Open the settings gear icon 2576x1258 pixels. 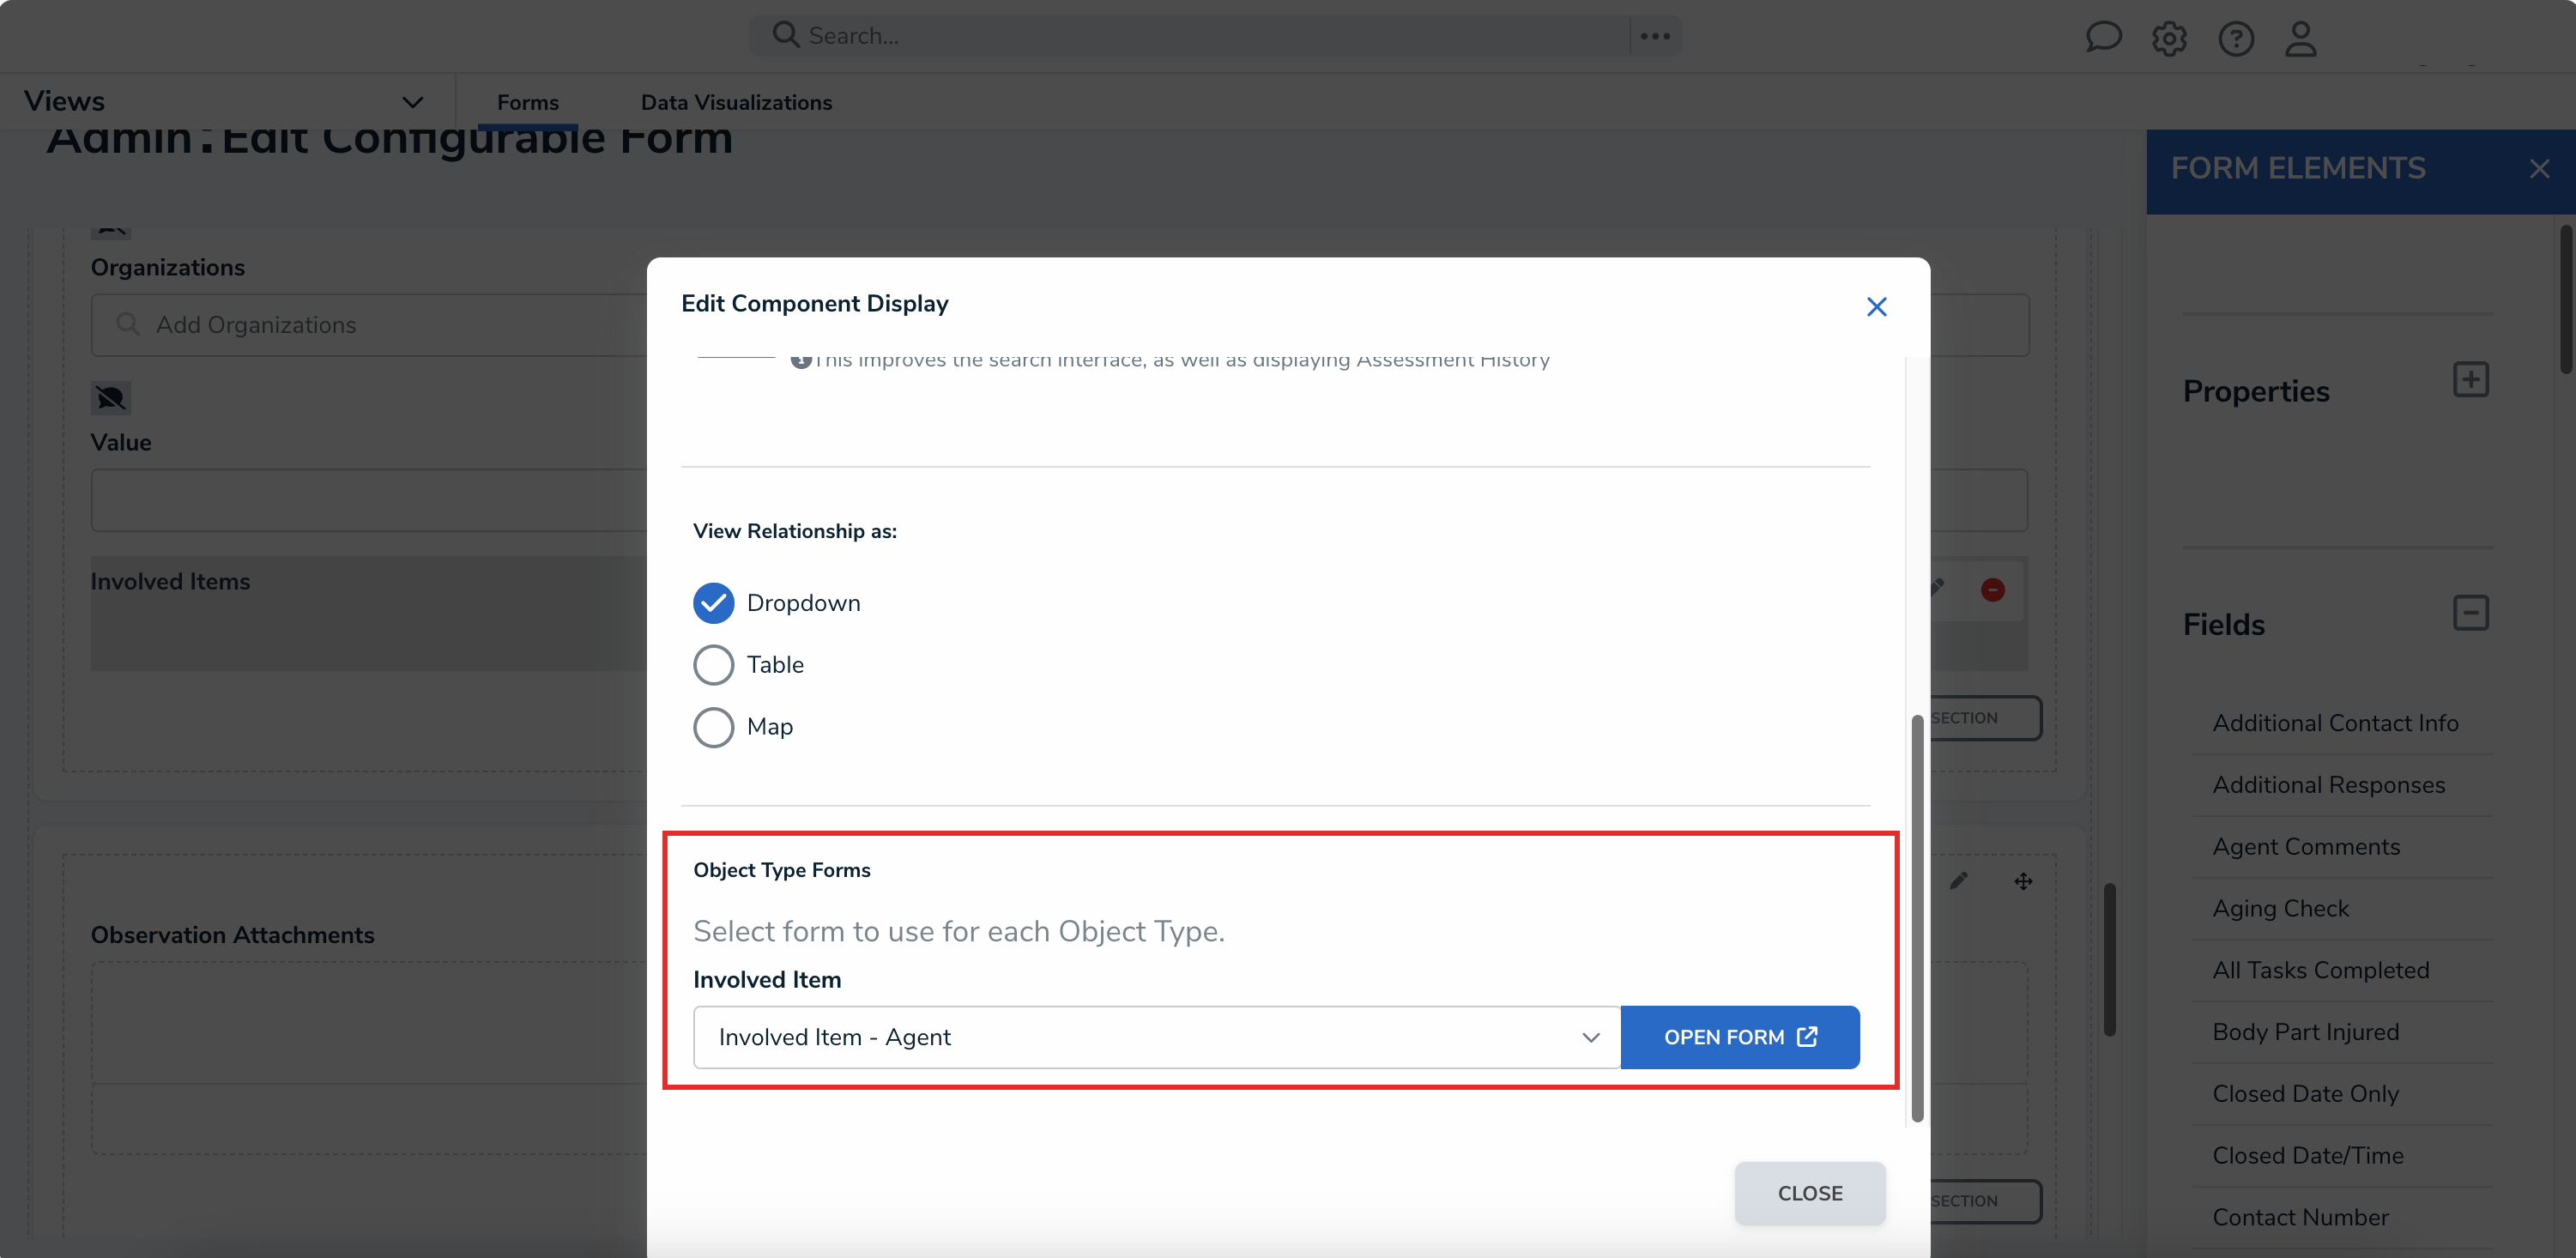click(x=2169, y=38)
